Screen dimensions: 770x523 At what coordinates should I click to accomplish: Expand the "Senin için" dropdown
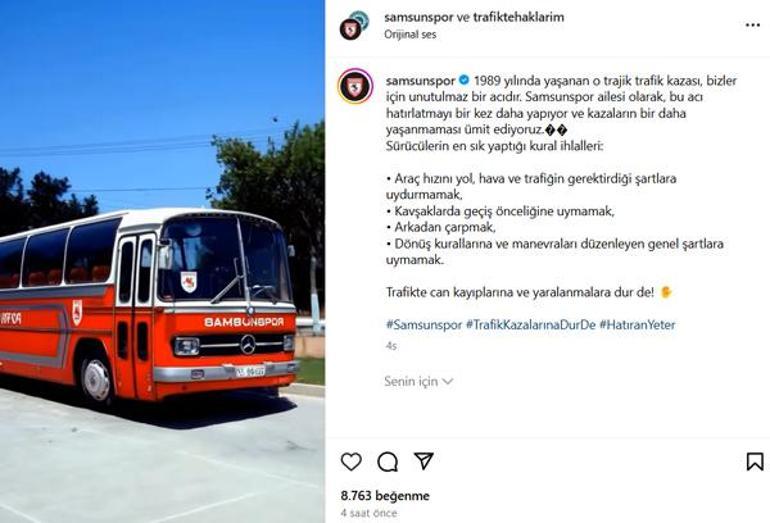click(x=418, y=381)
